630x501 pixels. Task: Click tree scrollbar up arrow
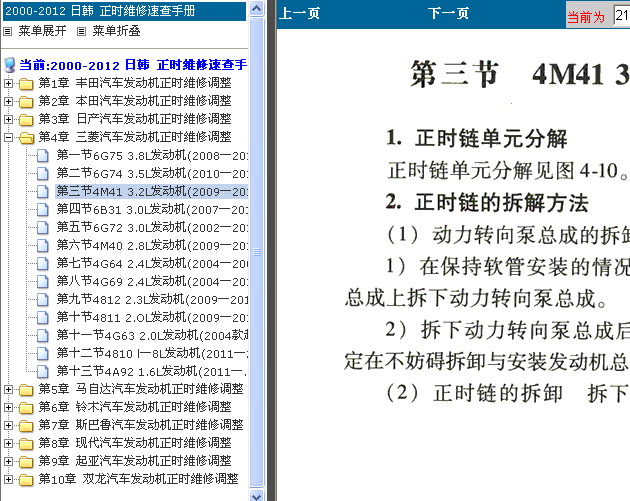256,8
